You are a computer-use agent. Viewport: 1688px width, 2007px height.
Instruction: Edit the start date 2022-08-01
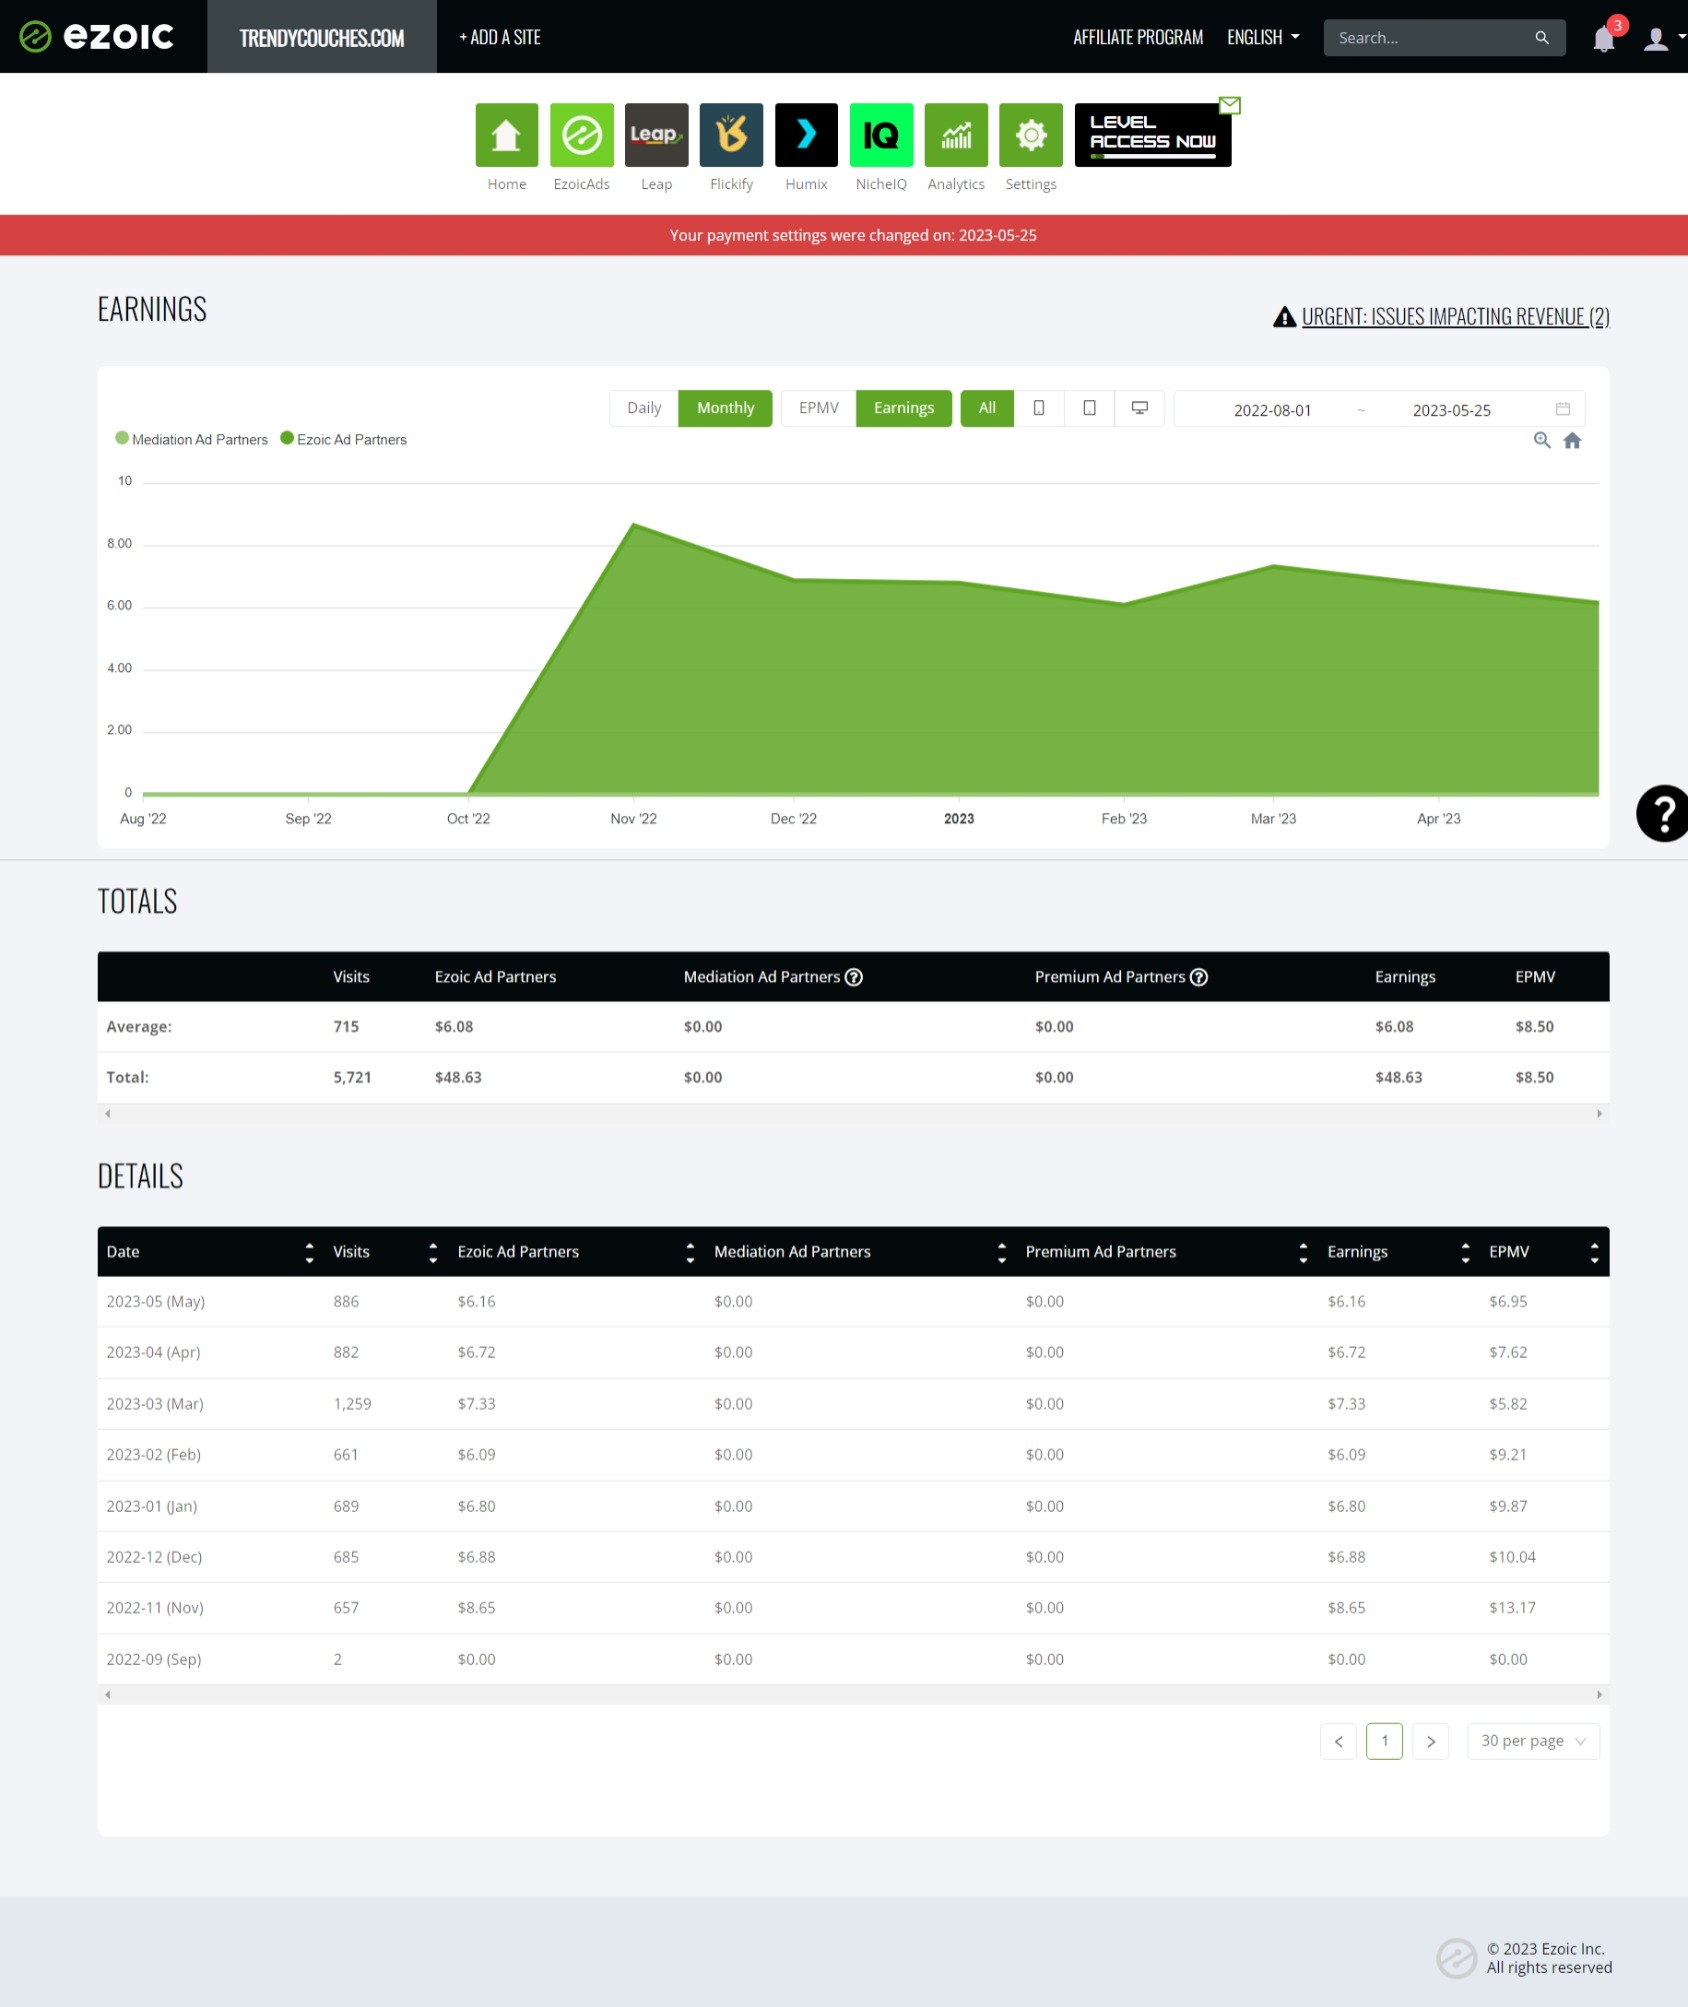point(1272,410)
